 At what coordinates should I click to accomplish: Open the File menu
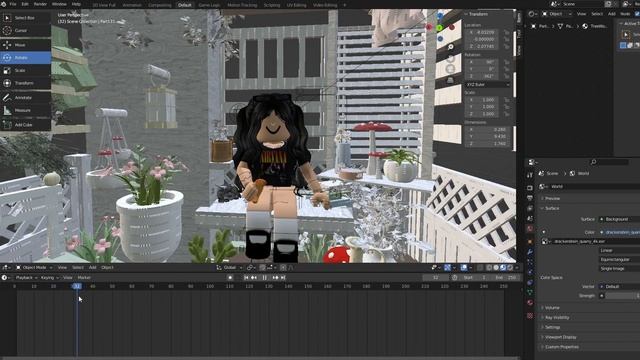(13, 4)
